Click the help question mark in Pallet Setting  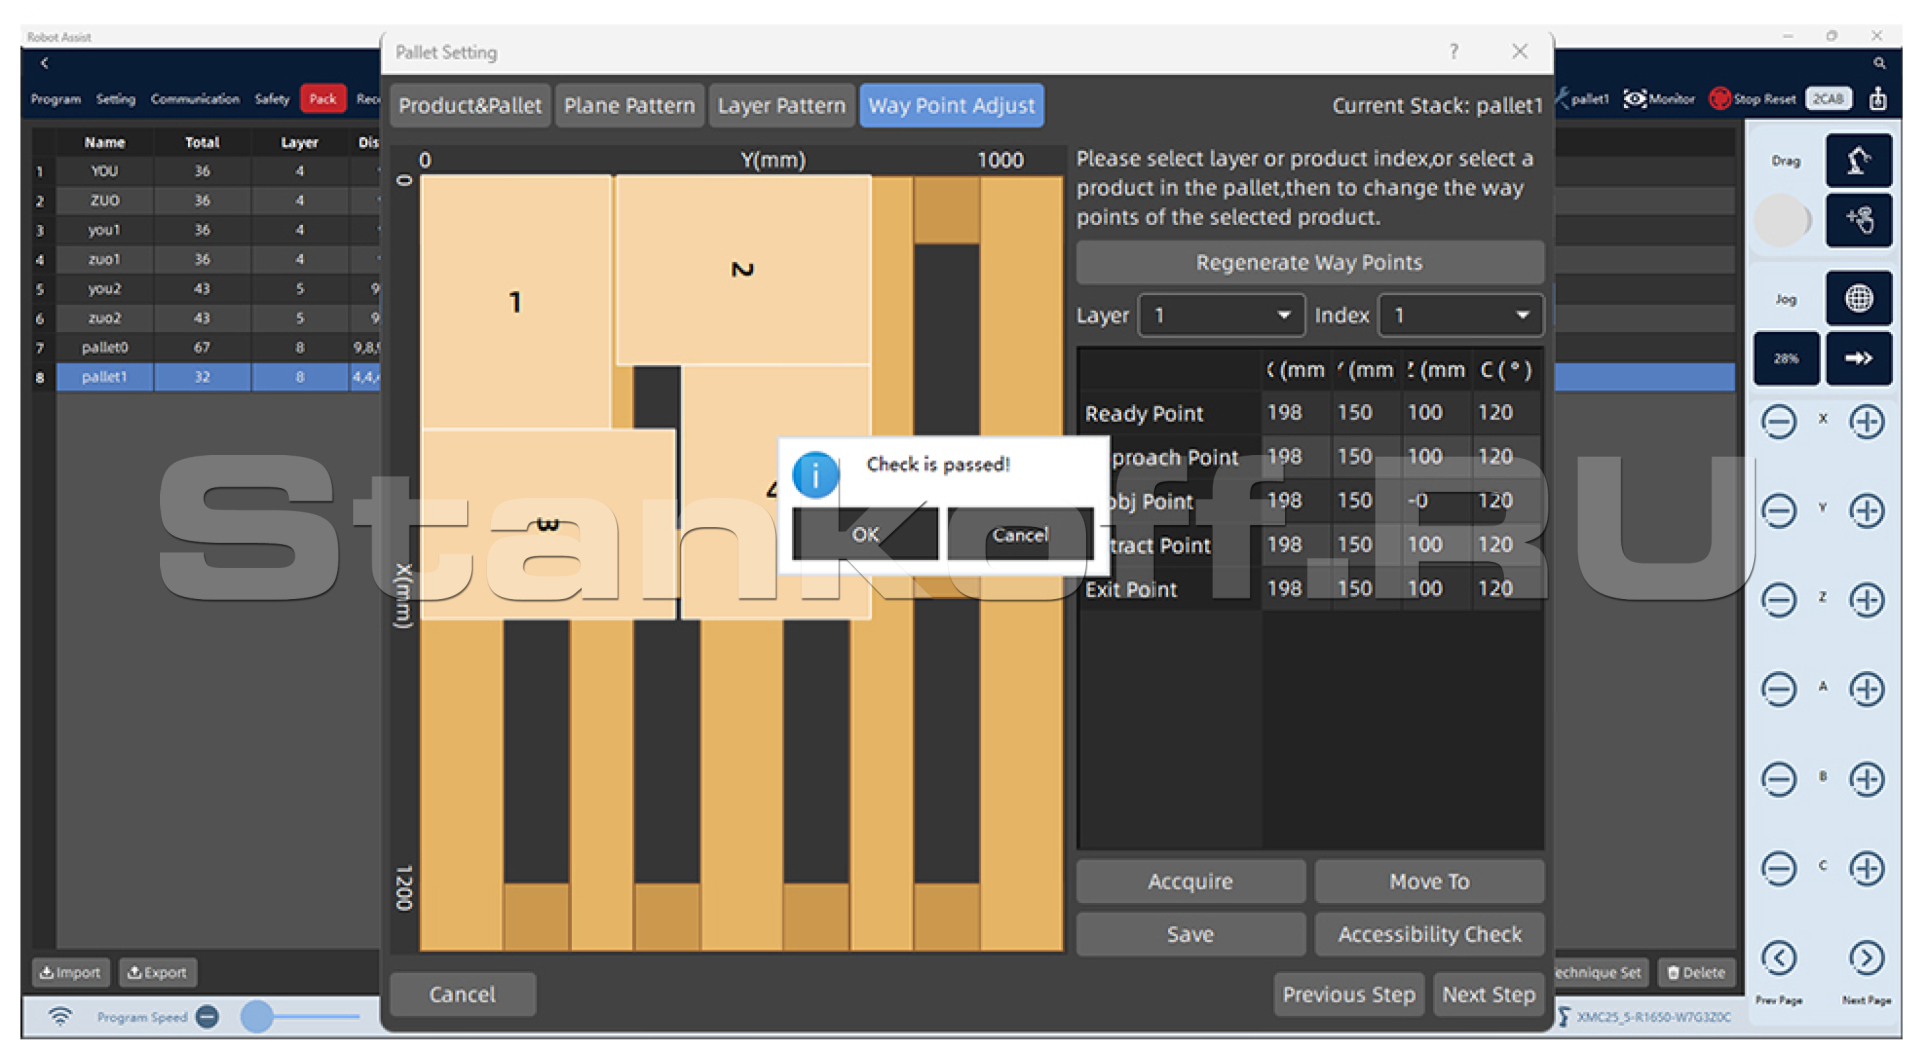1453,52
